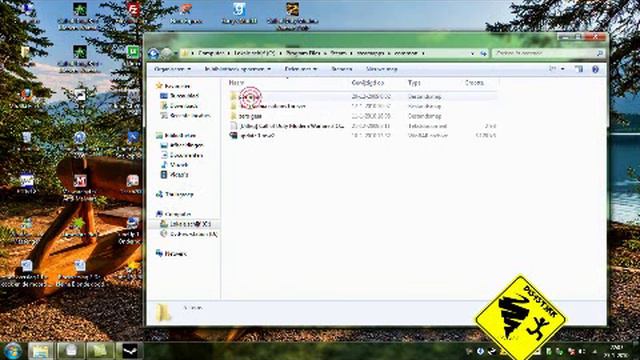This screenshot has height=360, width=640.
Task: Go back with the Explorer Back arrow
Action: coord(153,53)
